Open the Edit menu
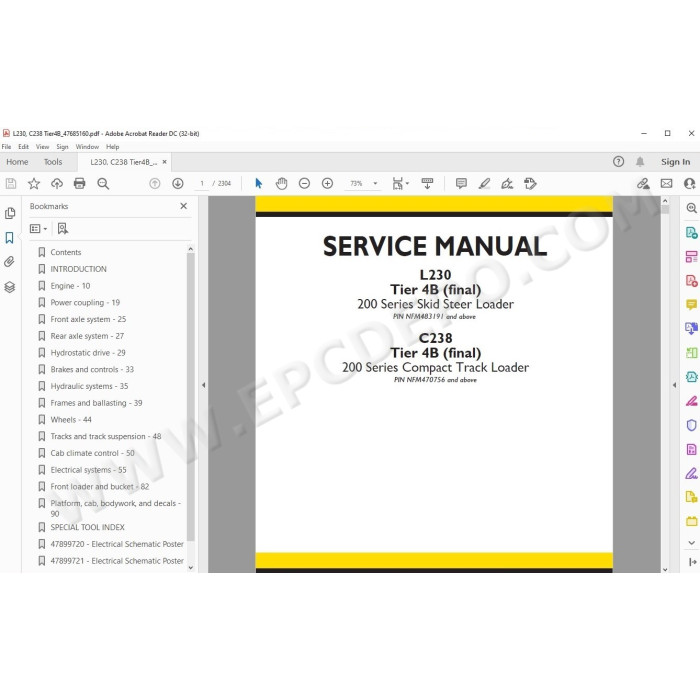This screenshot has height=700, width=700. click(23, 147)
